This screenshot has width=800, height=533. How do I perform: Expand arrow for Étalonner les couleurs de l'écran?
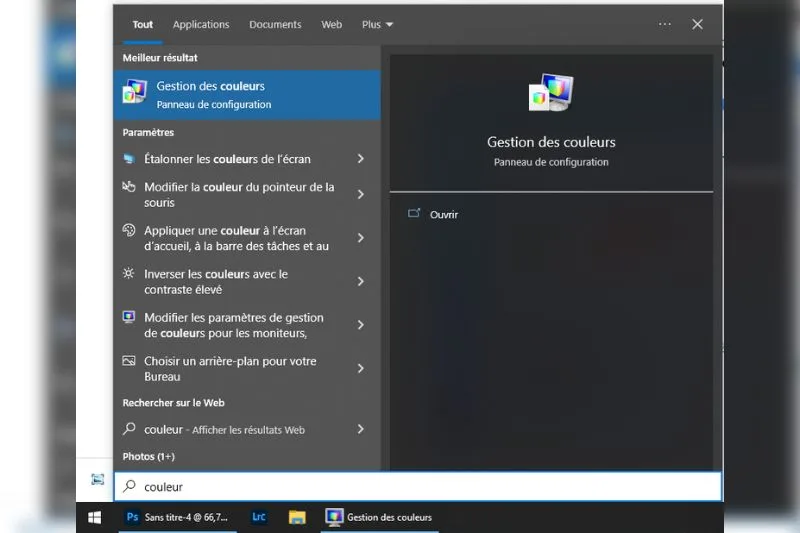[x=361, y=159]
